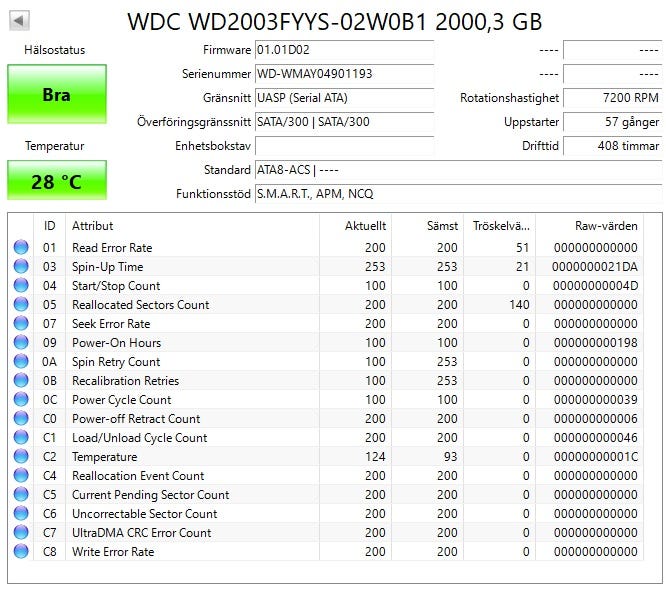Click worst value 93 in Temperature row

[451, 457]
